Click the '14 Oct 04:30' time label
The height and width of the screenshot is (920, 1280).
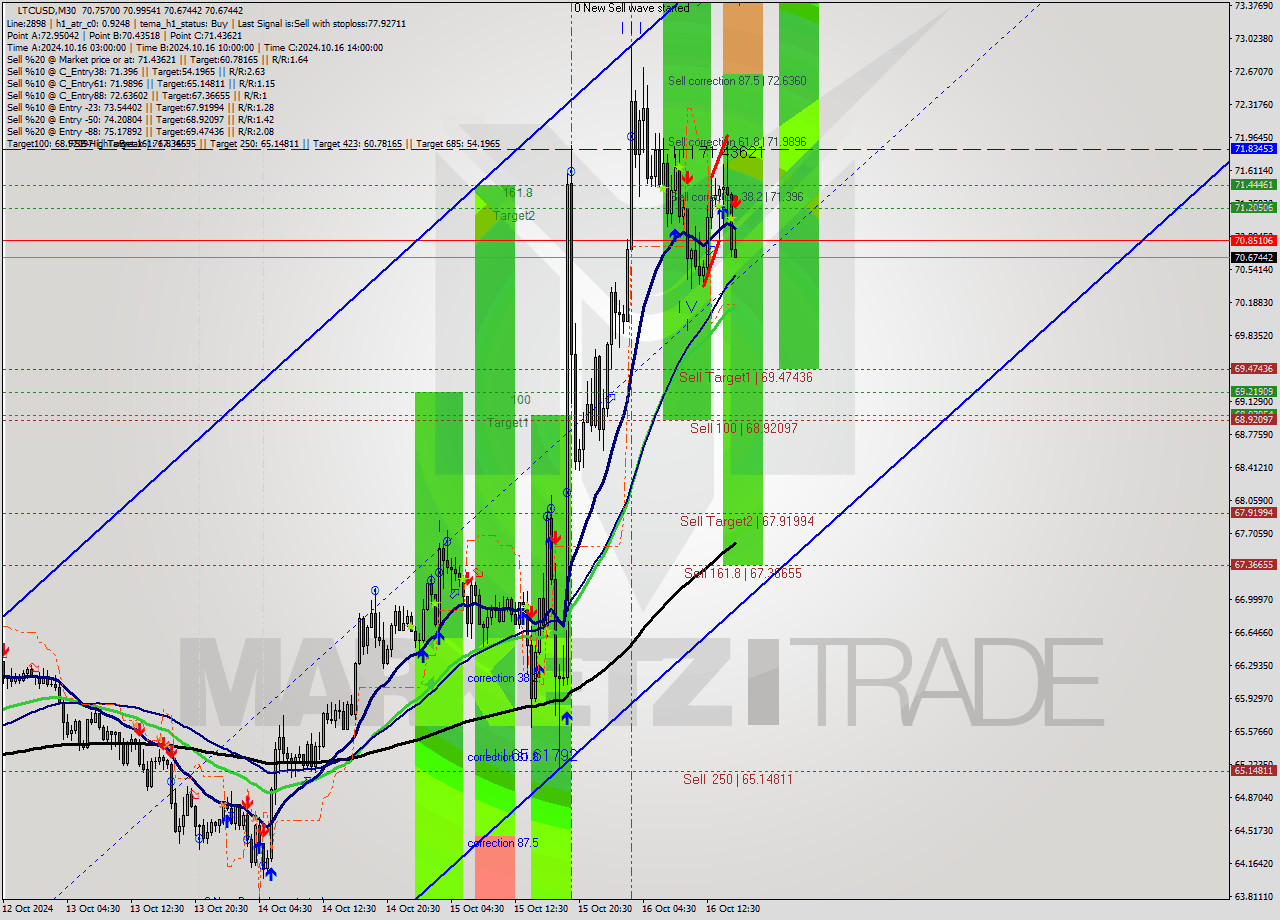click(x=283, y=909)
